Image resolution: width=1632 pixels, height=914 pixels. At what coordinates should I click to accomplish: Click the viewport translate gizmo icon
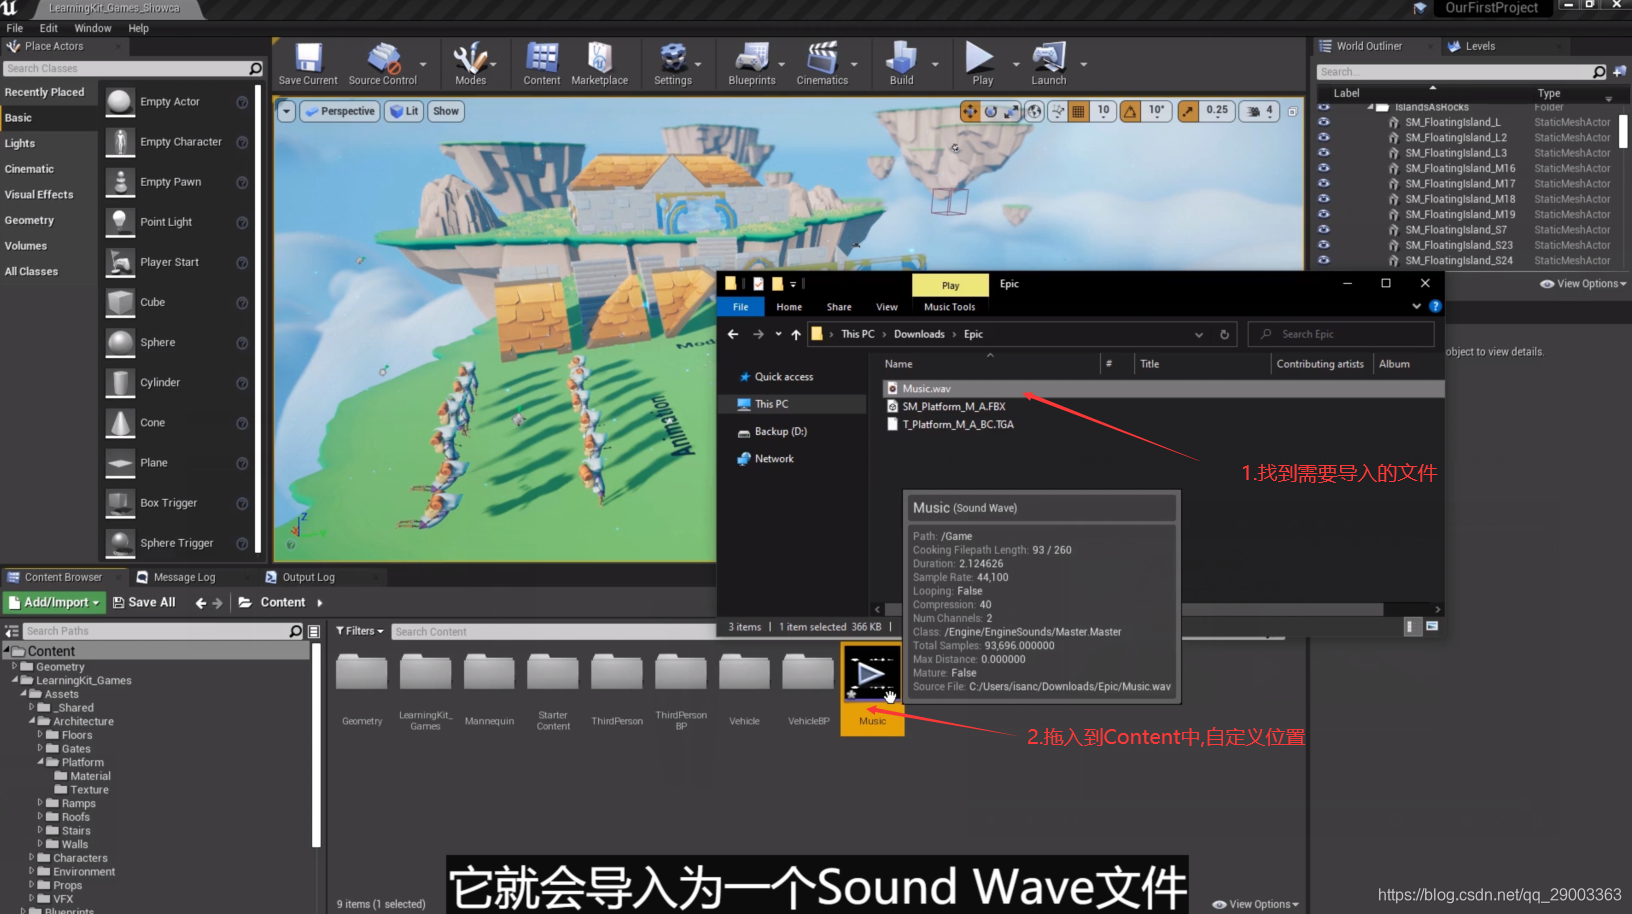(x=969, y=111)
